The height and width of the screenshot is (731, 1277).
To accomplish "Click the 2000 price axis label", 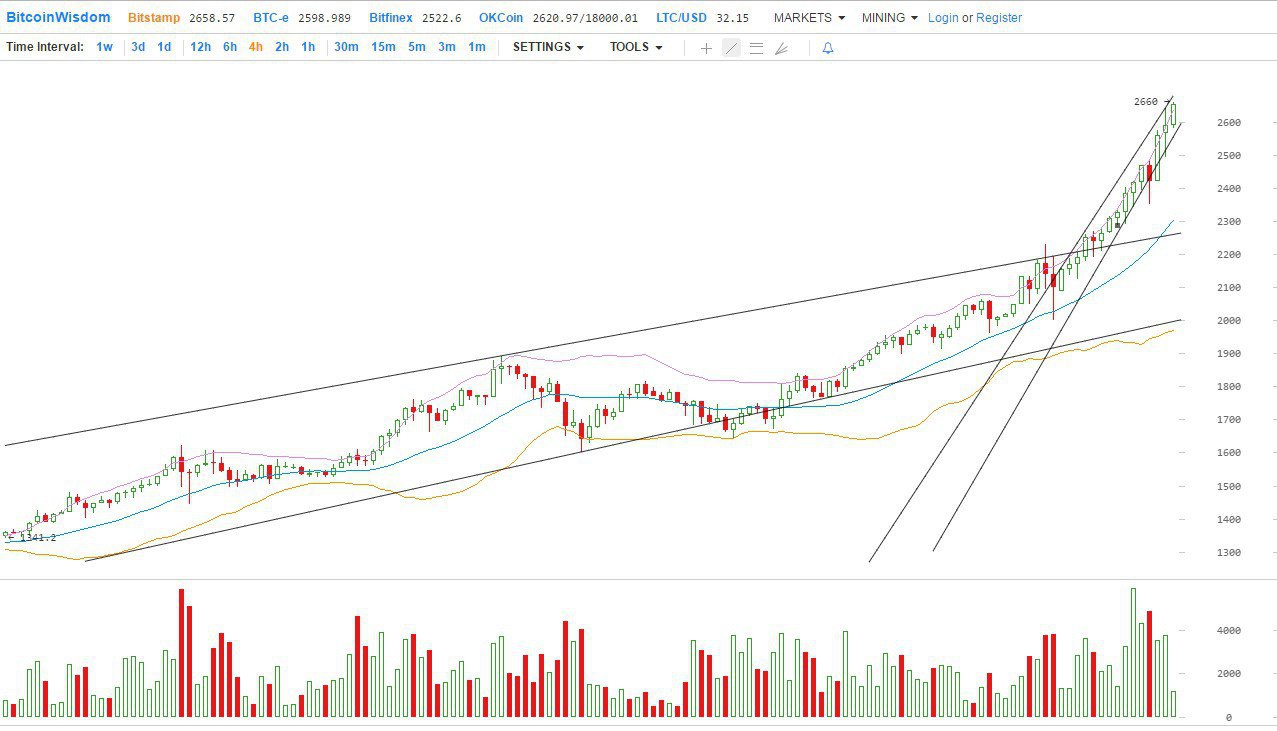I will point(1229,321).
